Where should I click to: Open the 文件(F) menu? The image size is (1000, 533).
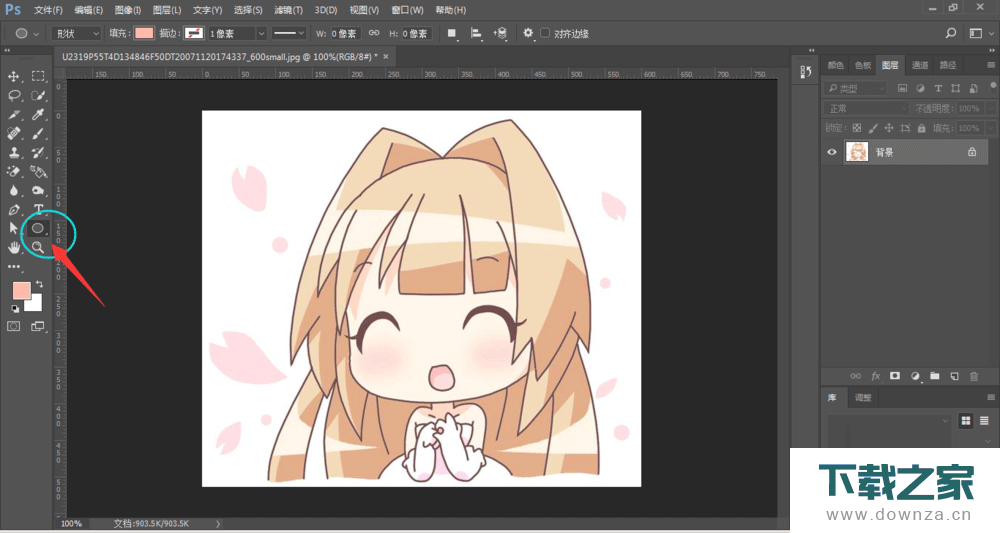click(x=48, y=10)
